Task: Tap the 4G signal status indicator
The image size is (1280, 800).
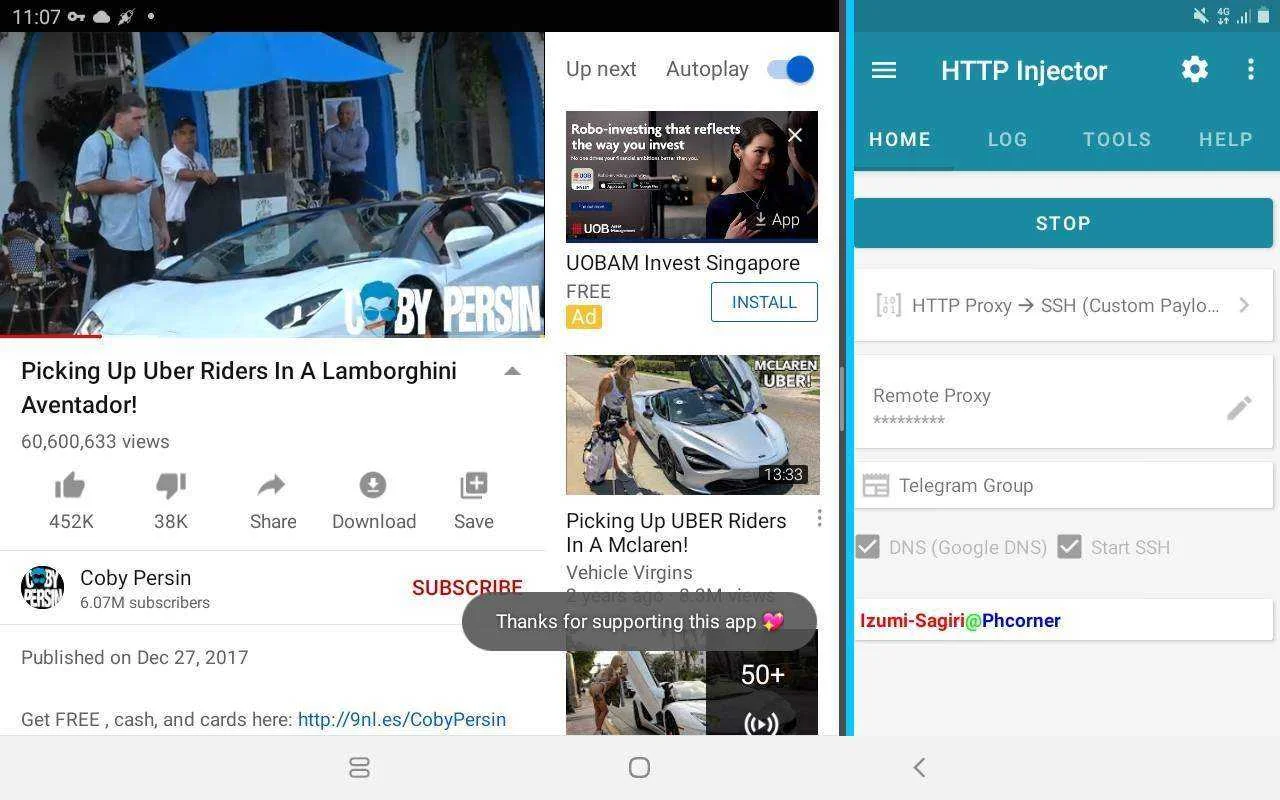Action: pos(1223,16)
